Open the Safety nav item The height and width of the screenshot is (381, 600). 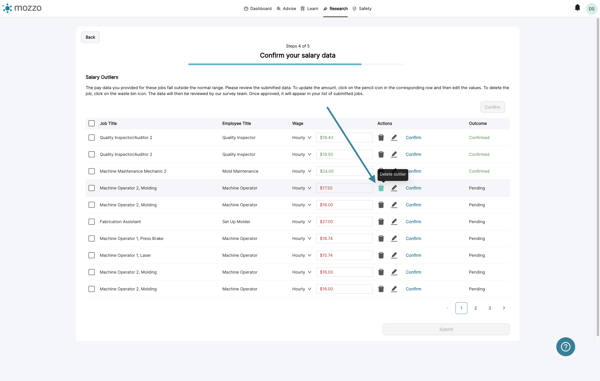pos(362,8)
